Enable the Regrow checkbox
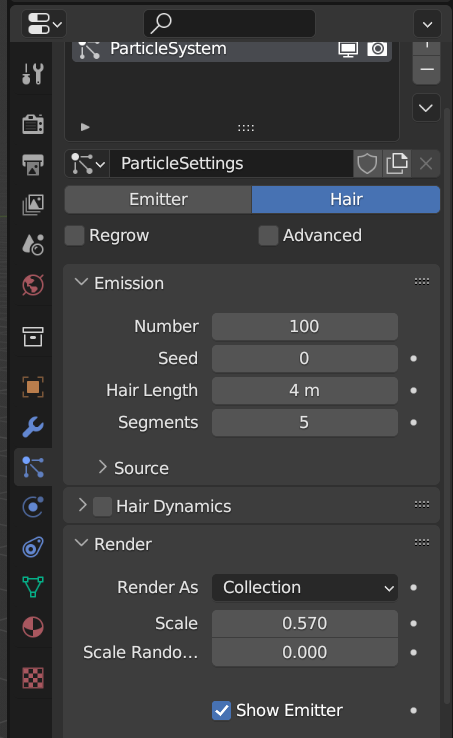Viewport: 453px width, 738px height. pyautogui.click(x=74, y=235)
